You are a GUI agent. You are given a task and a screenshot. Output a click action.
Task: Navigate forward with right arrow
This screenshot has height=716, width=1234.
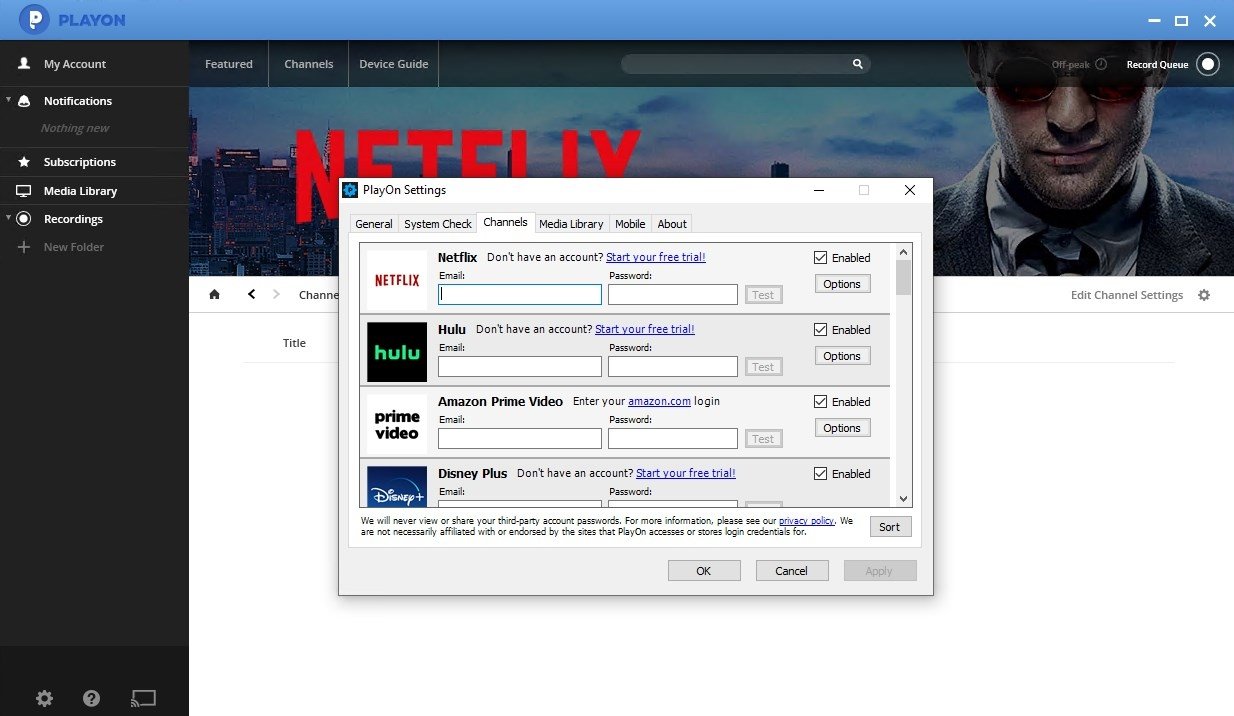(x=277, y=294)
